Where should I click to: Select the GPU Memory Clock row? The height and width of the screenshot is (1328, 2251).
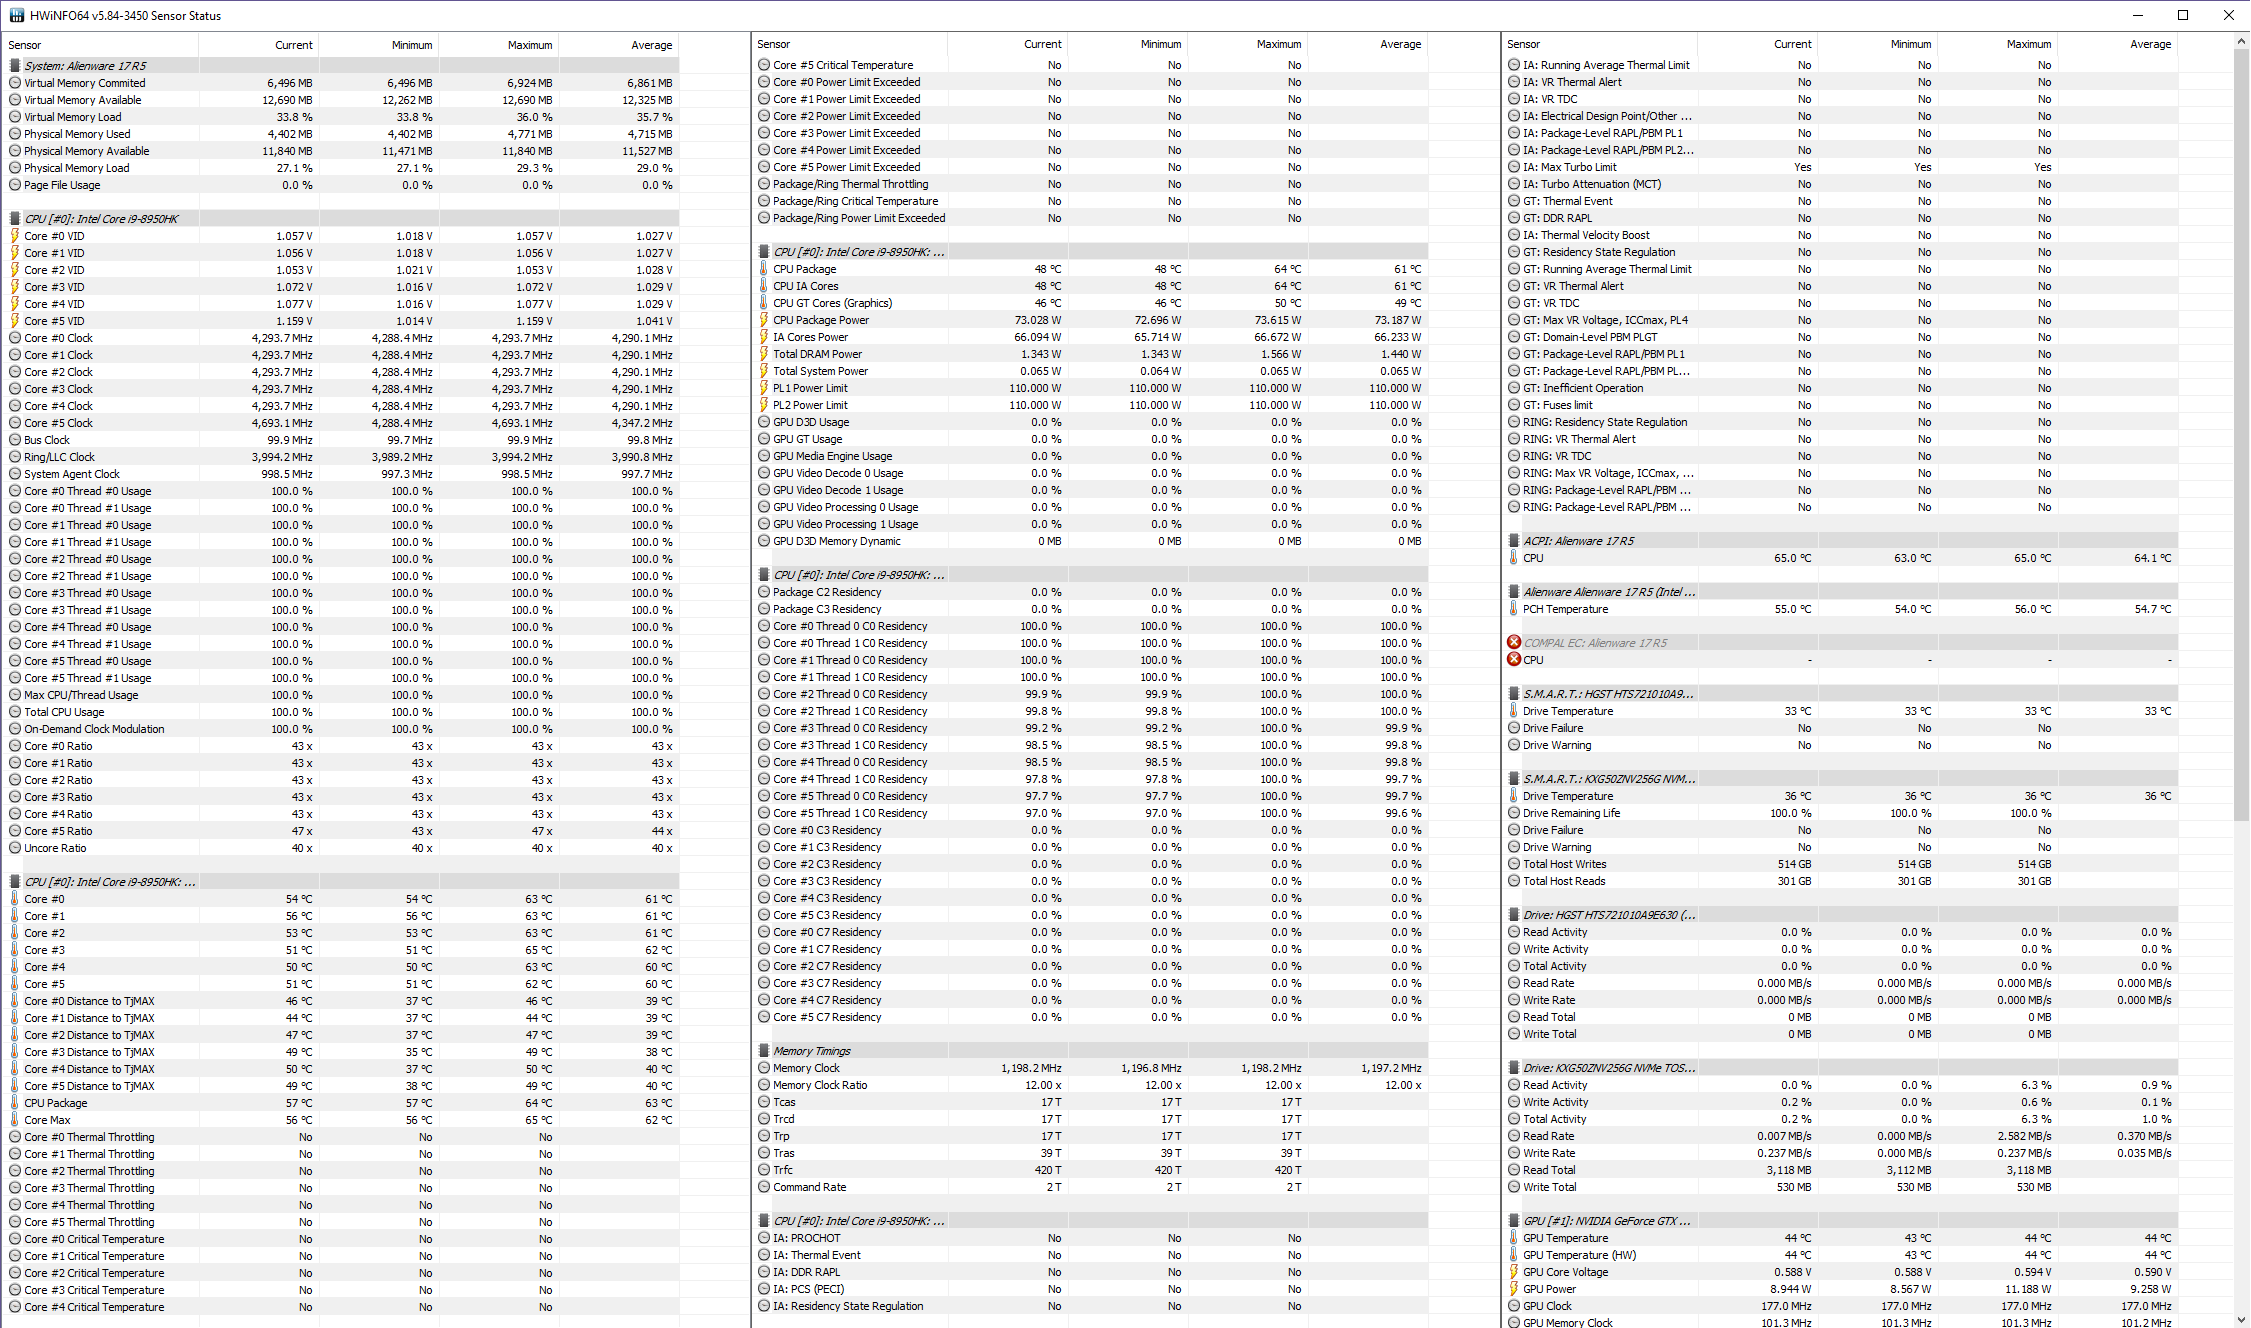click(x=1841, y=1322)
